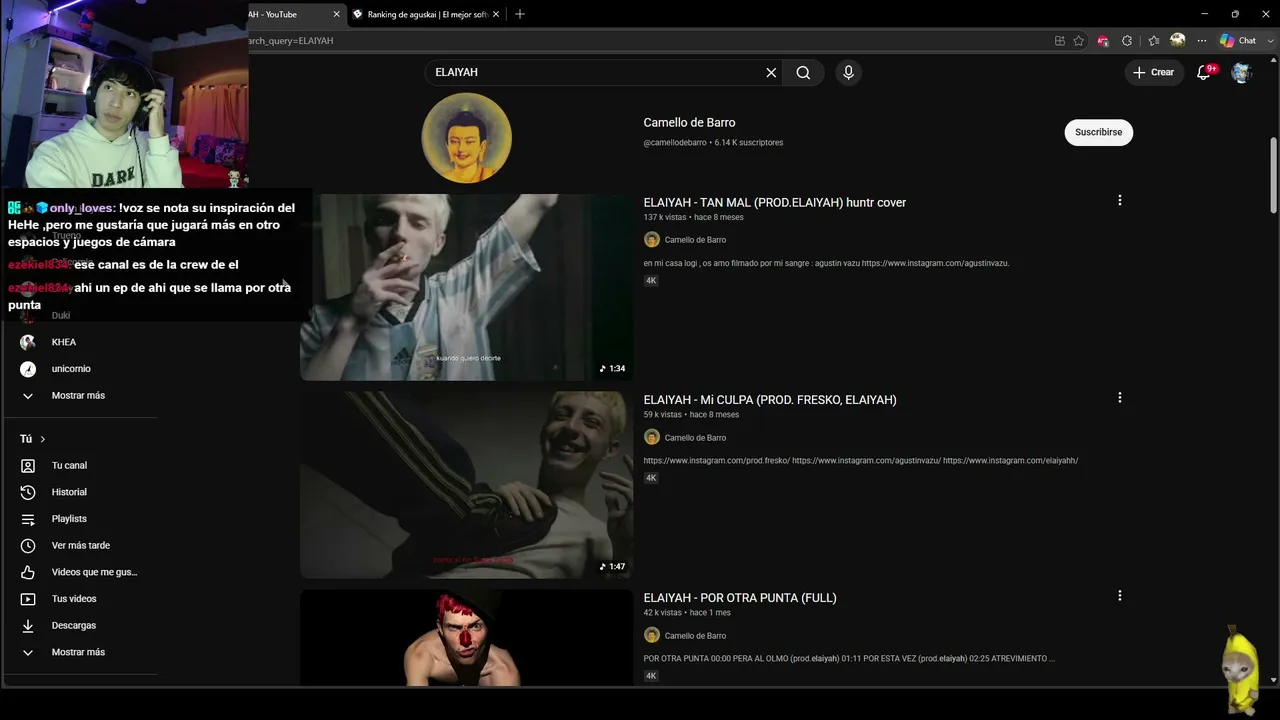Start voice search with the microphone icon
The height and width of the screenshot is (720, 1280).
[848, 72]
